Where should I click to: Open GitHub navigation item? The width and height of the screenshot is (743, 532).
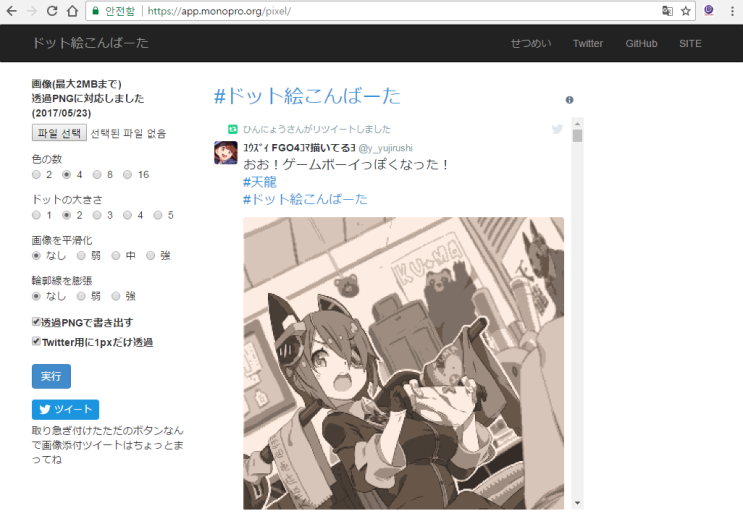[641, 44]
